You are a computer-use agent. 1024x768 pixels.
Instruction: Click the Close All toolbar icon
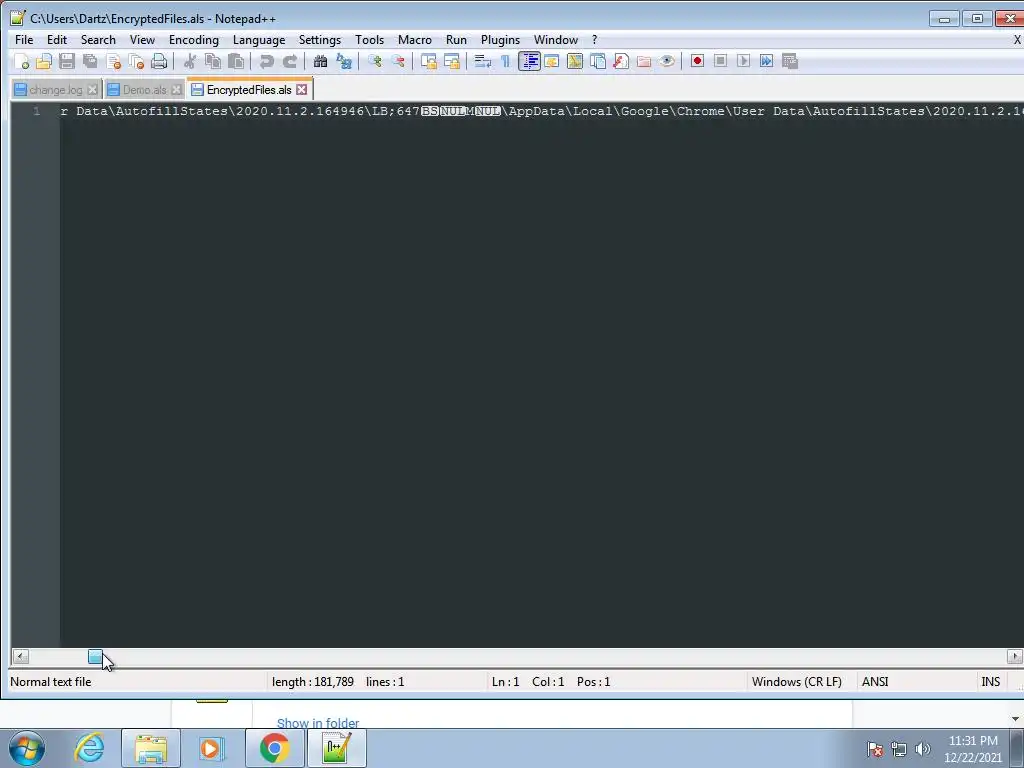tap(136, 61)
